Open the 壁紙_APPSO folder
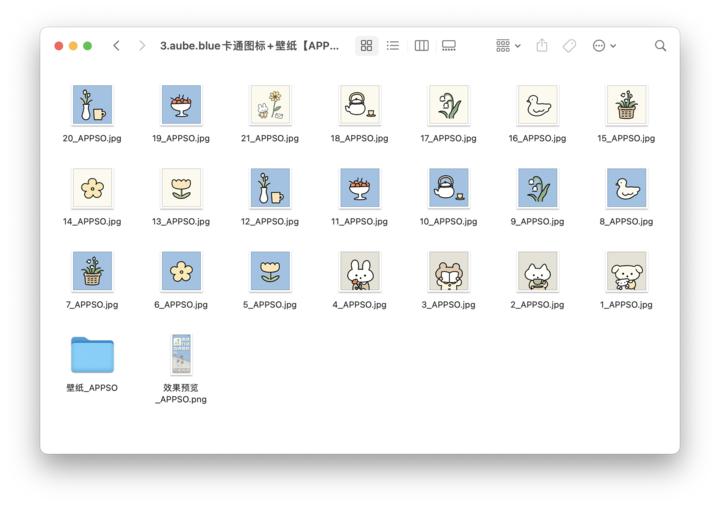The image size is (720, 507). (x=92, y=355)
